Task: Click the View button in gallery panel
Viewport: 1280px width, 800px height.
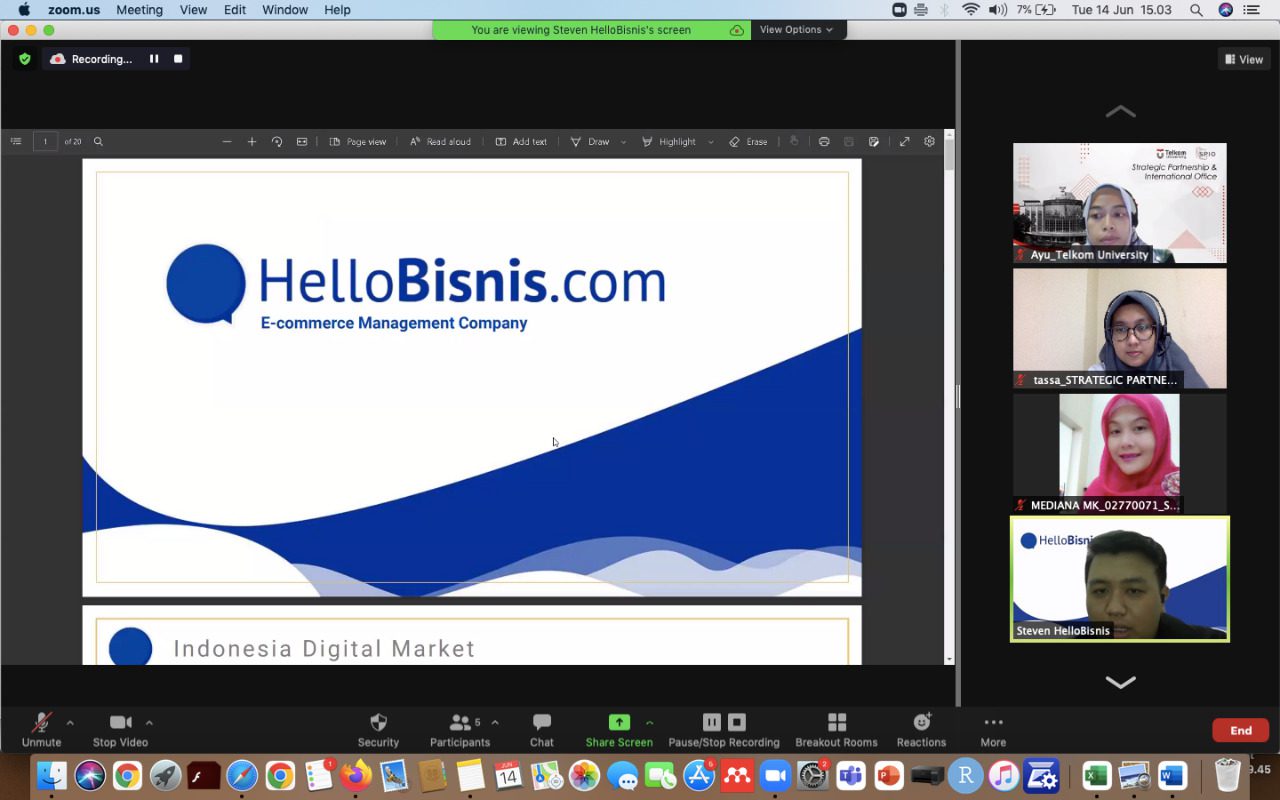Action: (x=1243, y=60)
